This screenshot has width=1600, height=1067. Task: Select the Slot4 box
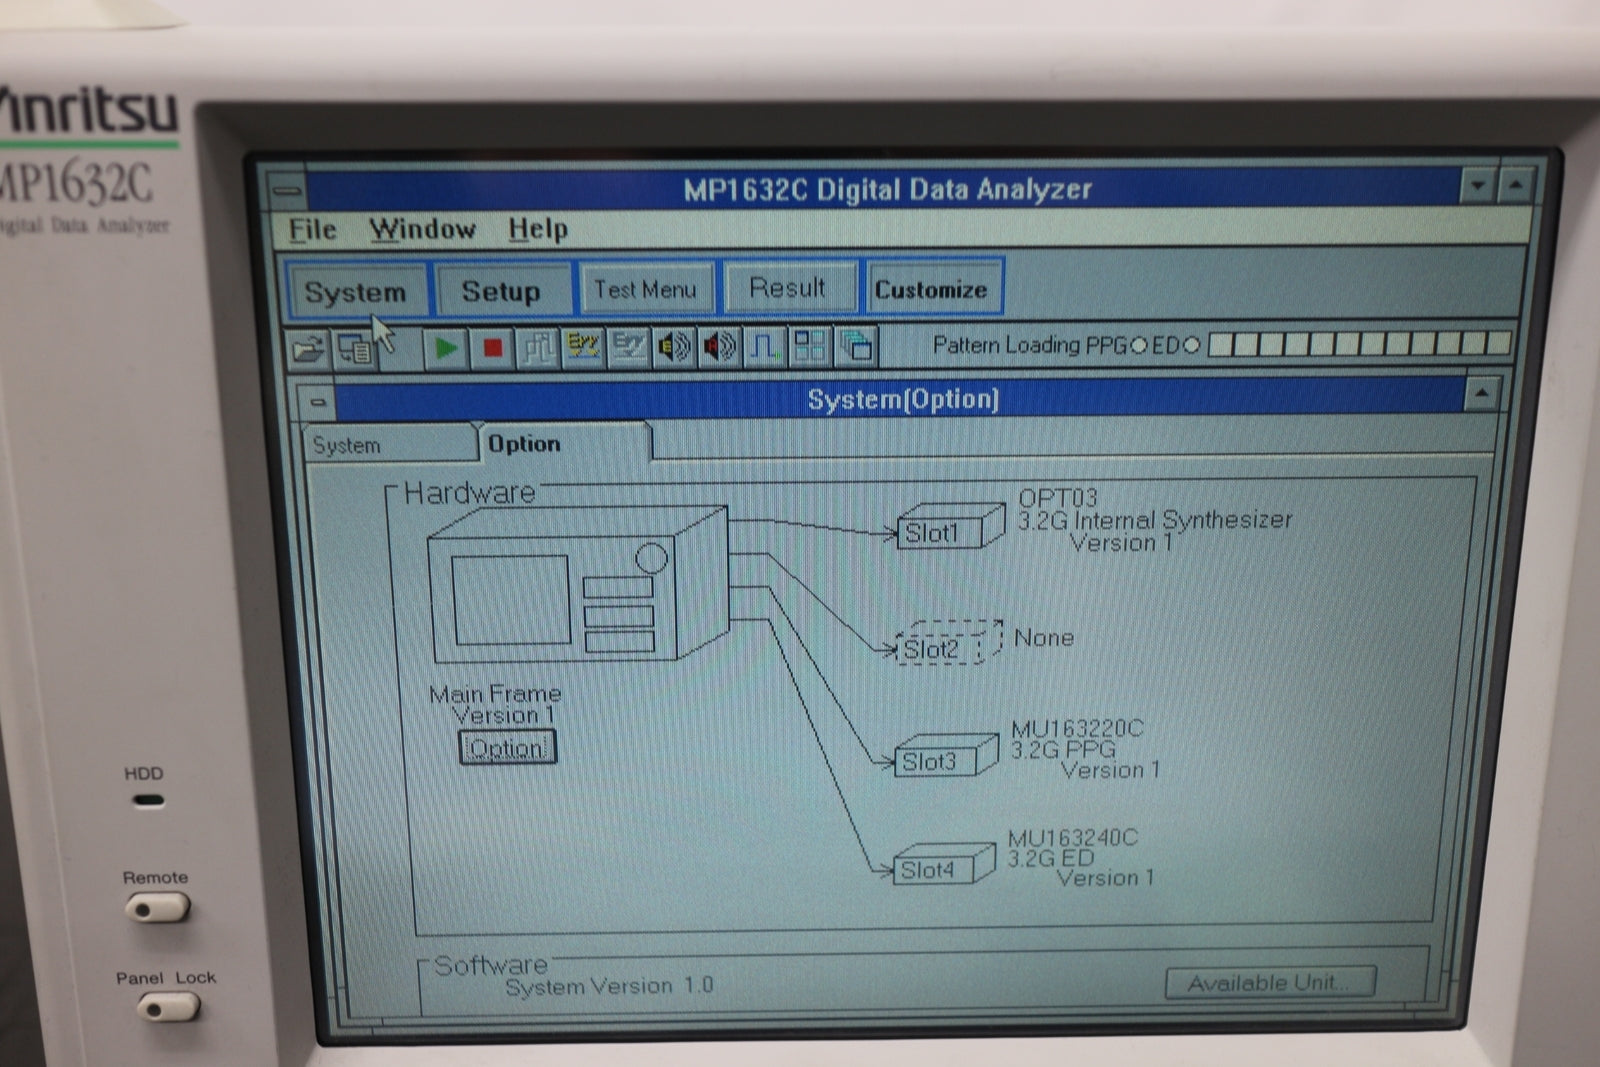click(x=944, y=865)
